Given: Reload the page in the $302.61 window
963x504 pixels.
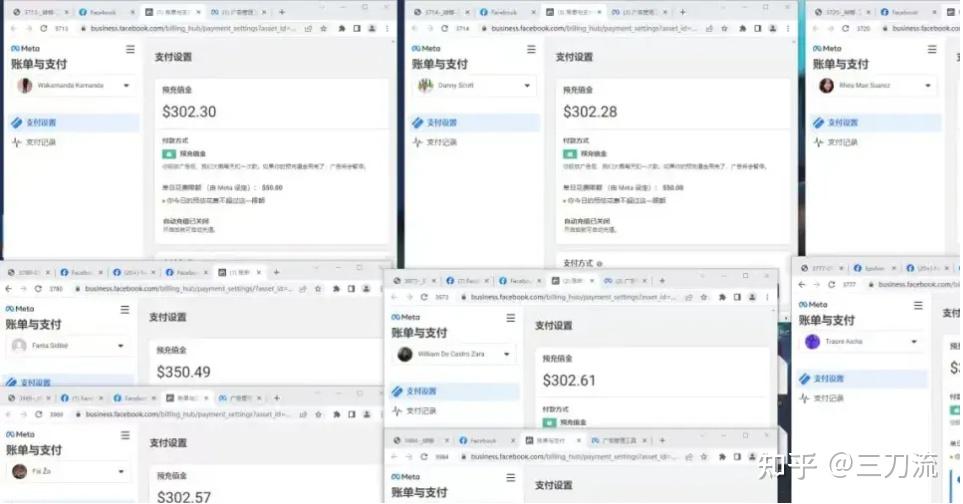Looking at the screenshot, I should [x=424, y=297].
